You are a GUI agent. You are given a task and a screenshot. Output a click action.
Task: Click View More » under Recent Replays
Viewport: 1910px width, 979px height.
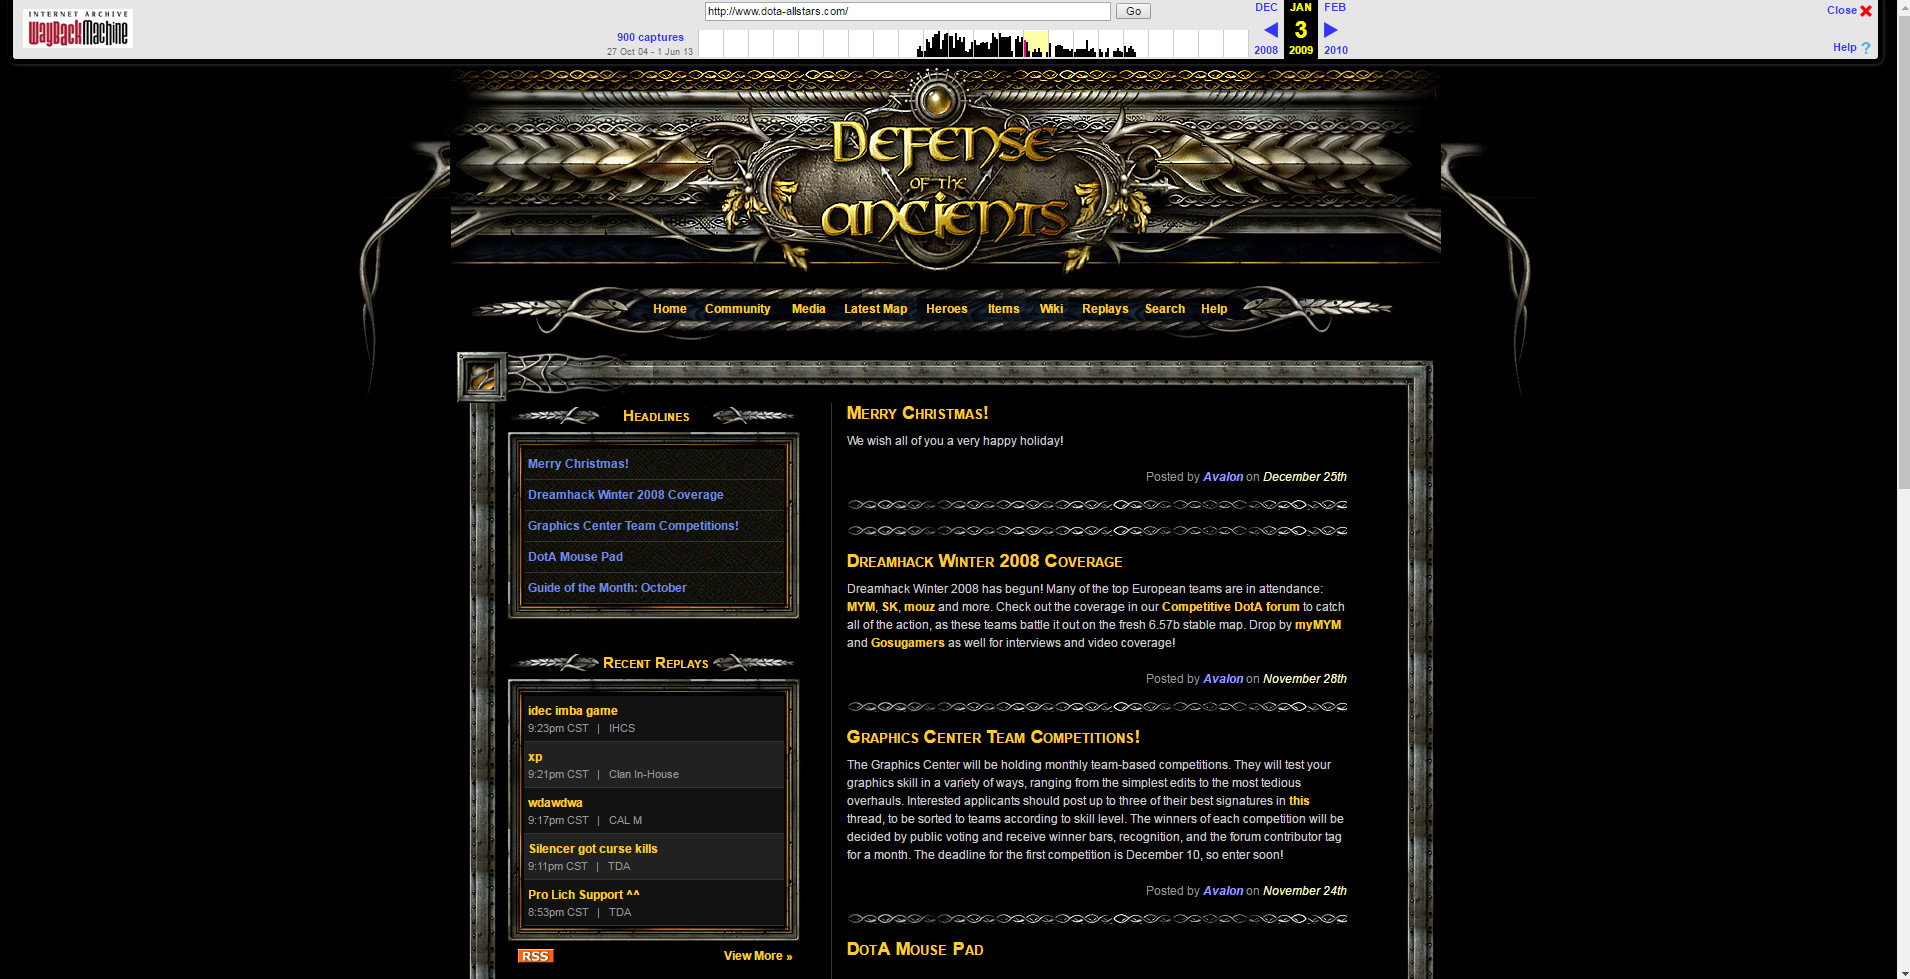click(758, 956)
